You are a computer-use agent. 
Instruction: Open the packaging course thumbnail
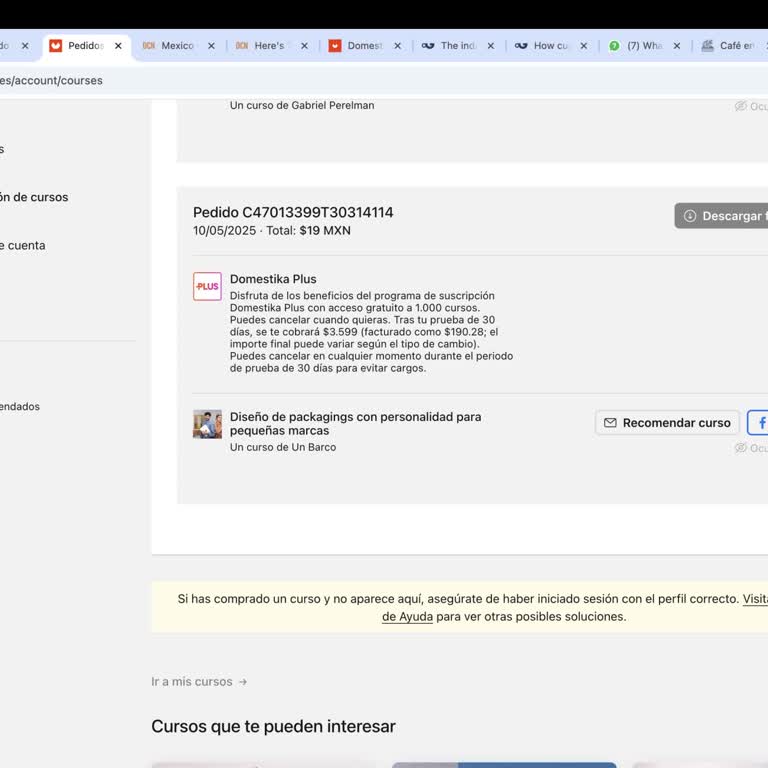207,424
